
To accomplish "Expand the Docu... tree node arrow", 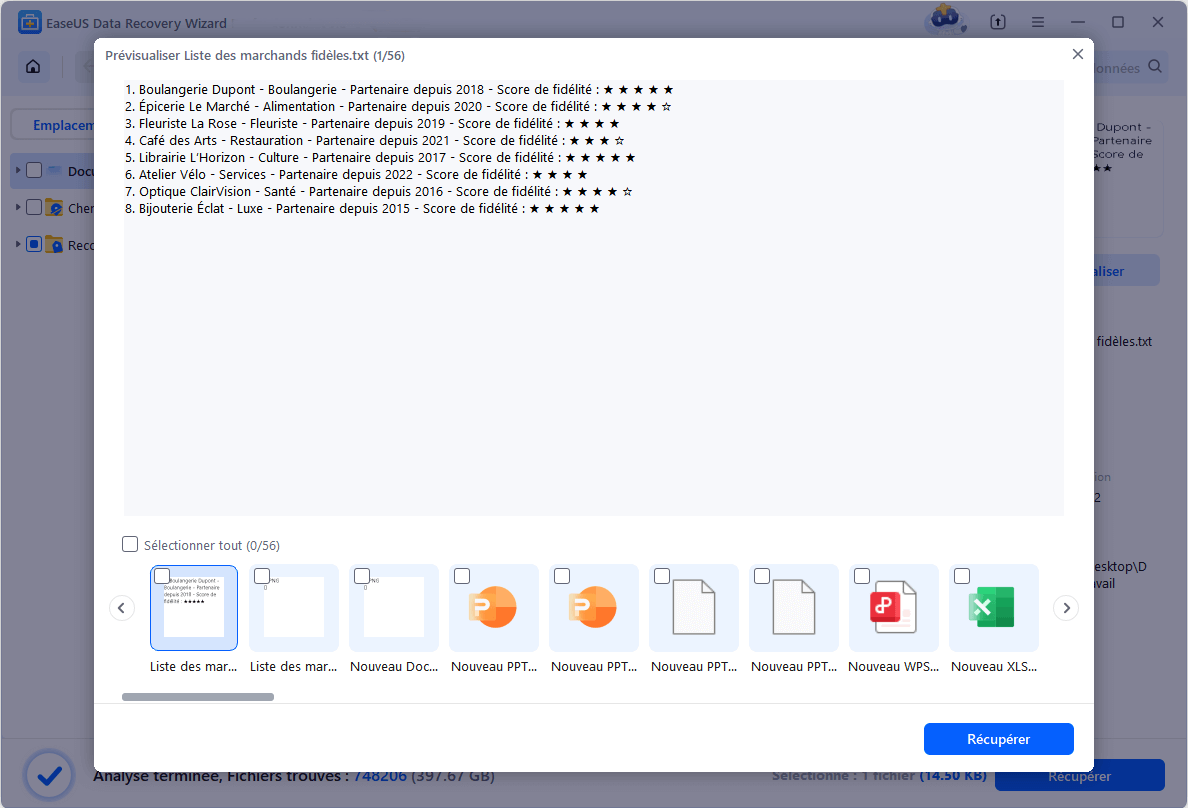I will (x=17, y=171).
